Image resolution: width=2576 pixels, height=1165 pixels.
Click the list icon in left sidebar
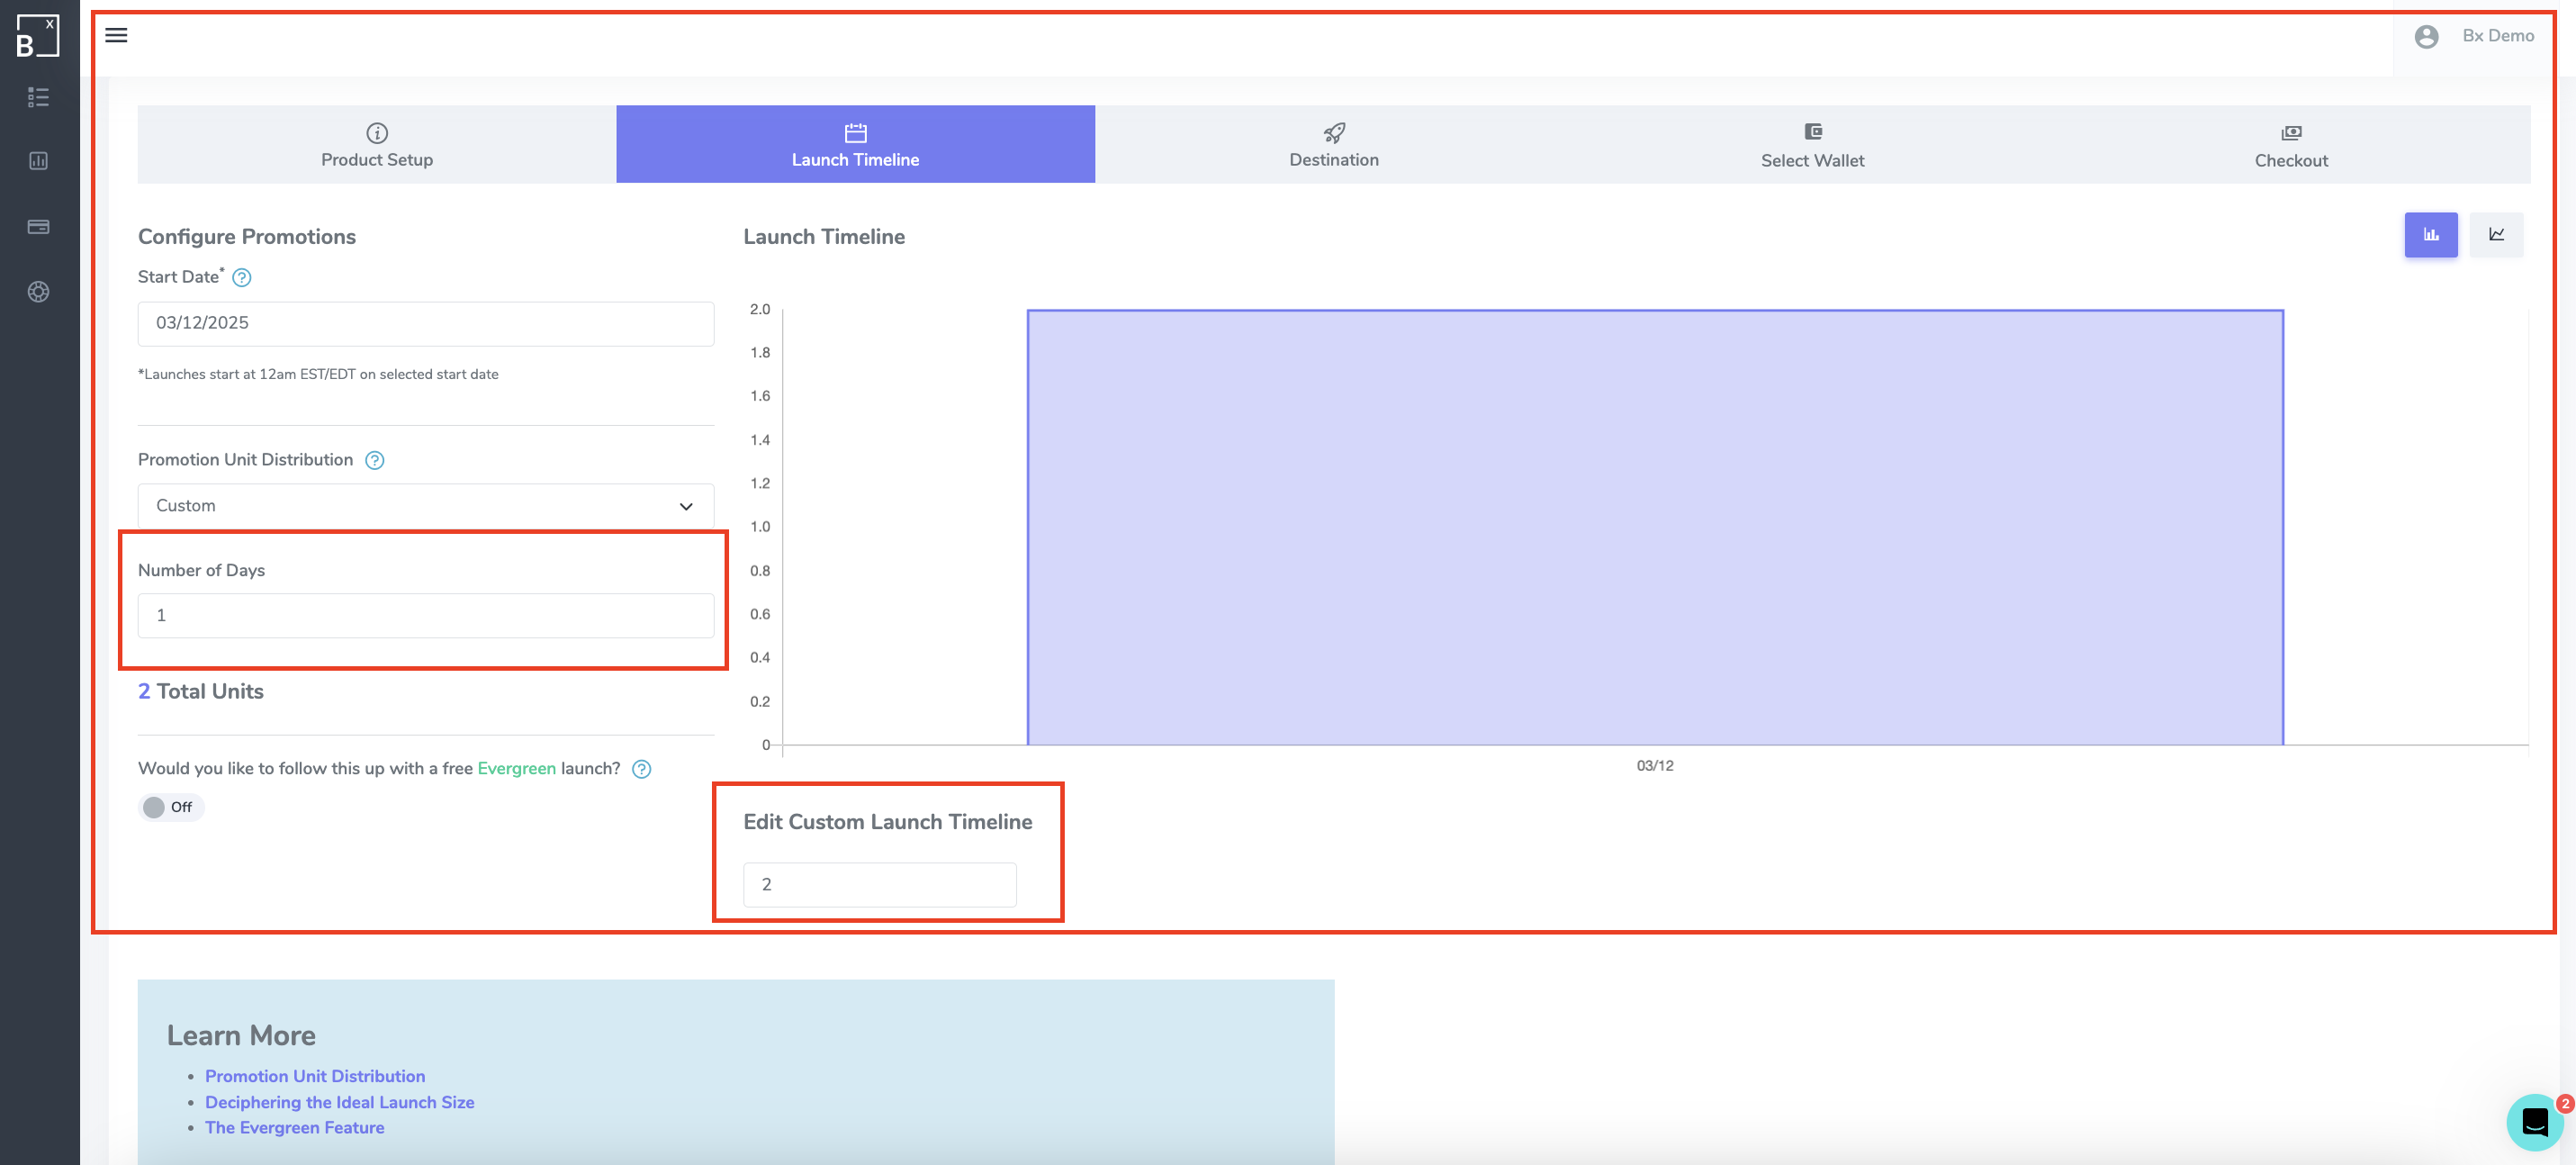[38, 97]
